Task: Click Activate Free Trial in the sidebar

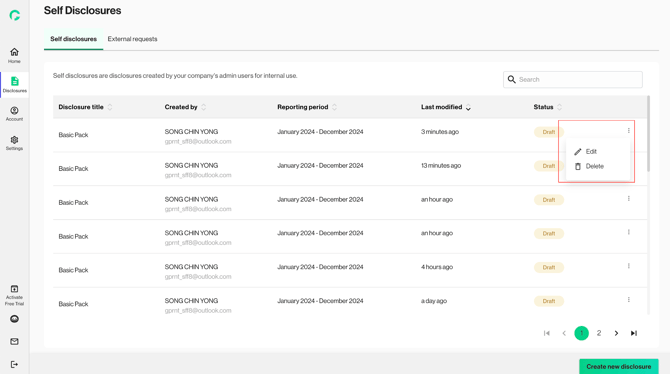Action: (14, 295)
